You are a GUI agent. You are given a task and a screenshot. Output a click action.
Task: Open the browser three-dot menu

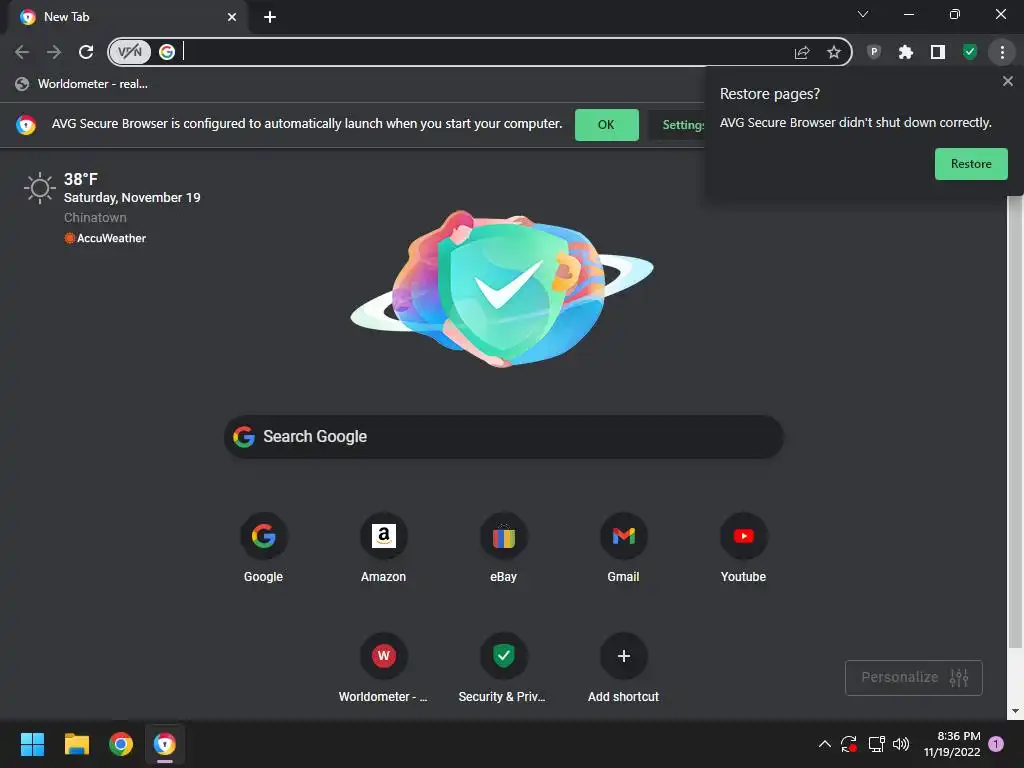(1002, 52)
